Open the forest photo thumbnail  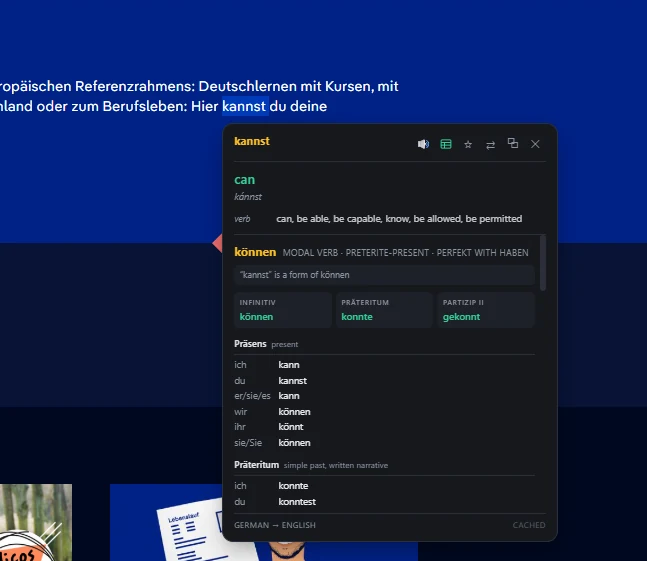pos(35,522)
